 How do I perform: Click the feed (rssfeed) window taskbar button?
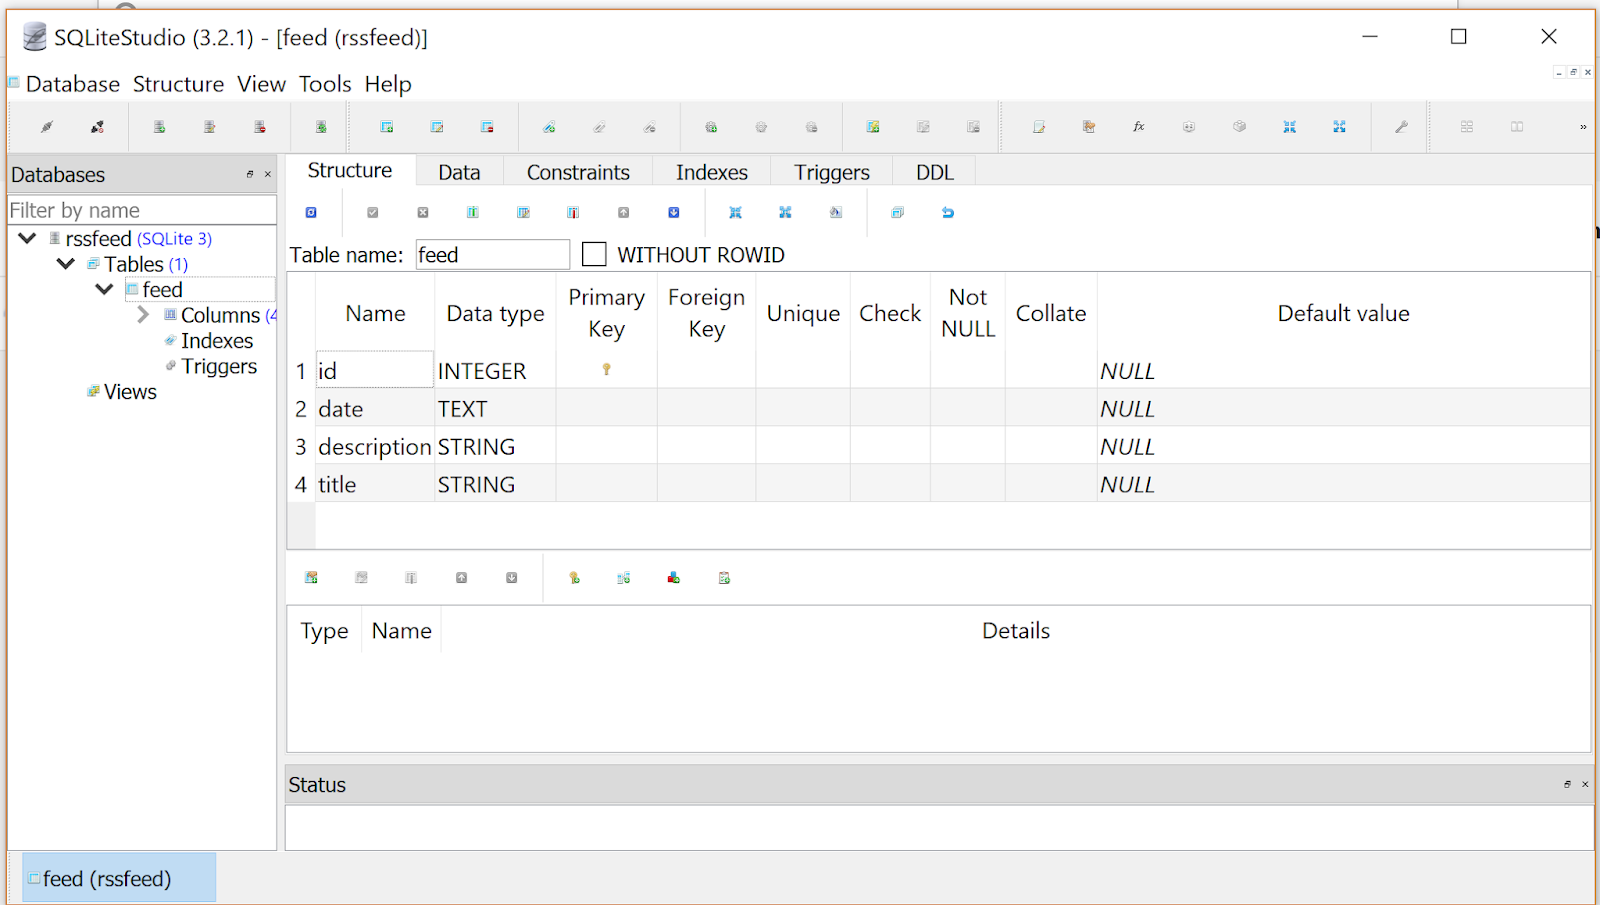[118, 878]
